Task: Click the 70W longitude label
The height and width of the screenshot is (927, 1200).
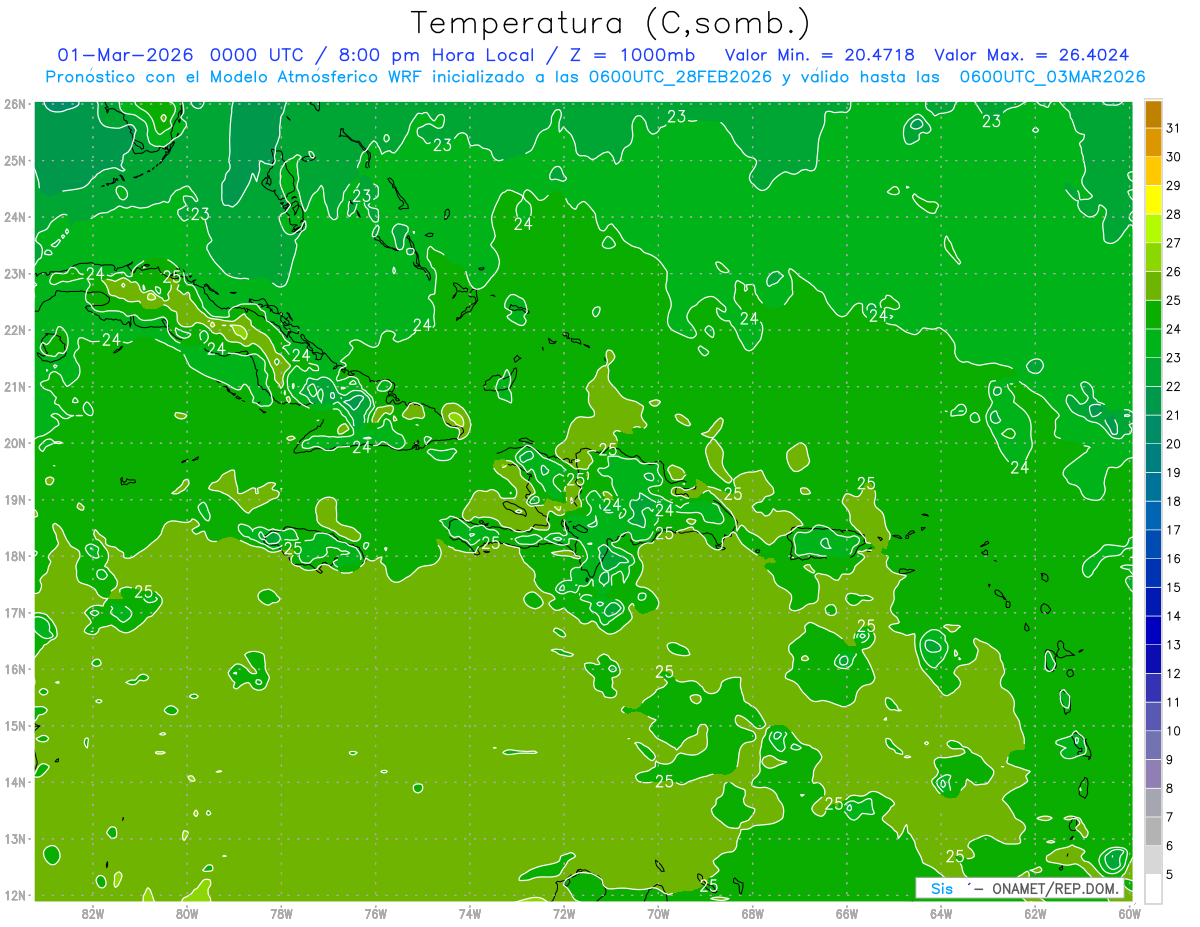Action: point(658,913)
